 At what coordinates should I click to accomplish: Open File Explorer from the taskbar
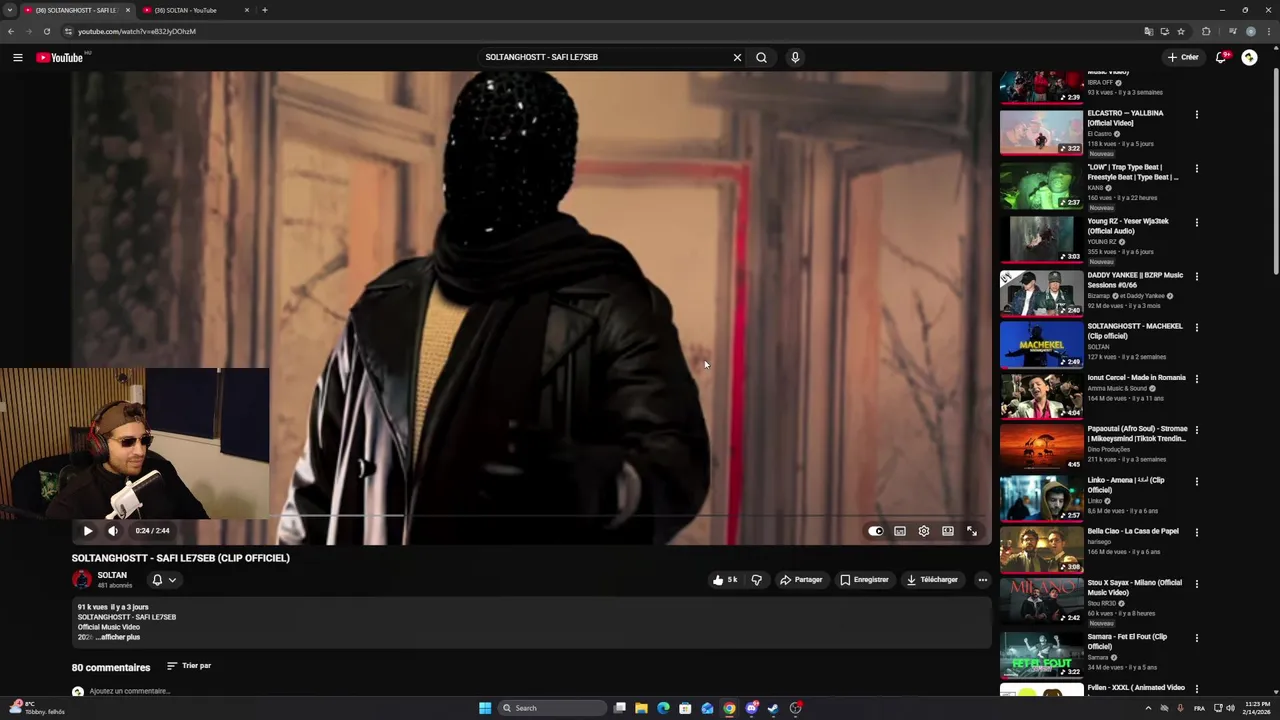[641, 708]
